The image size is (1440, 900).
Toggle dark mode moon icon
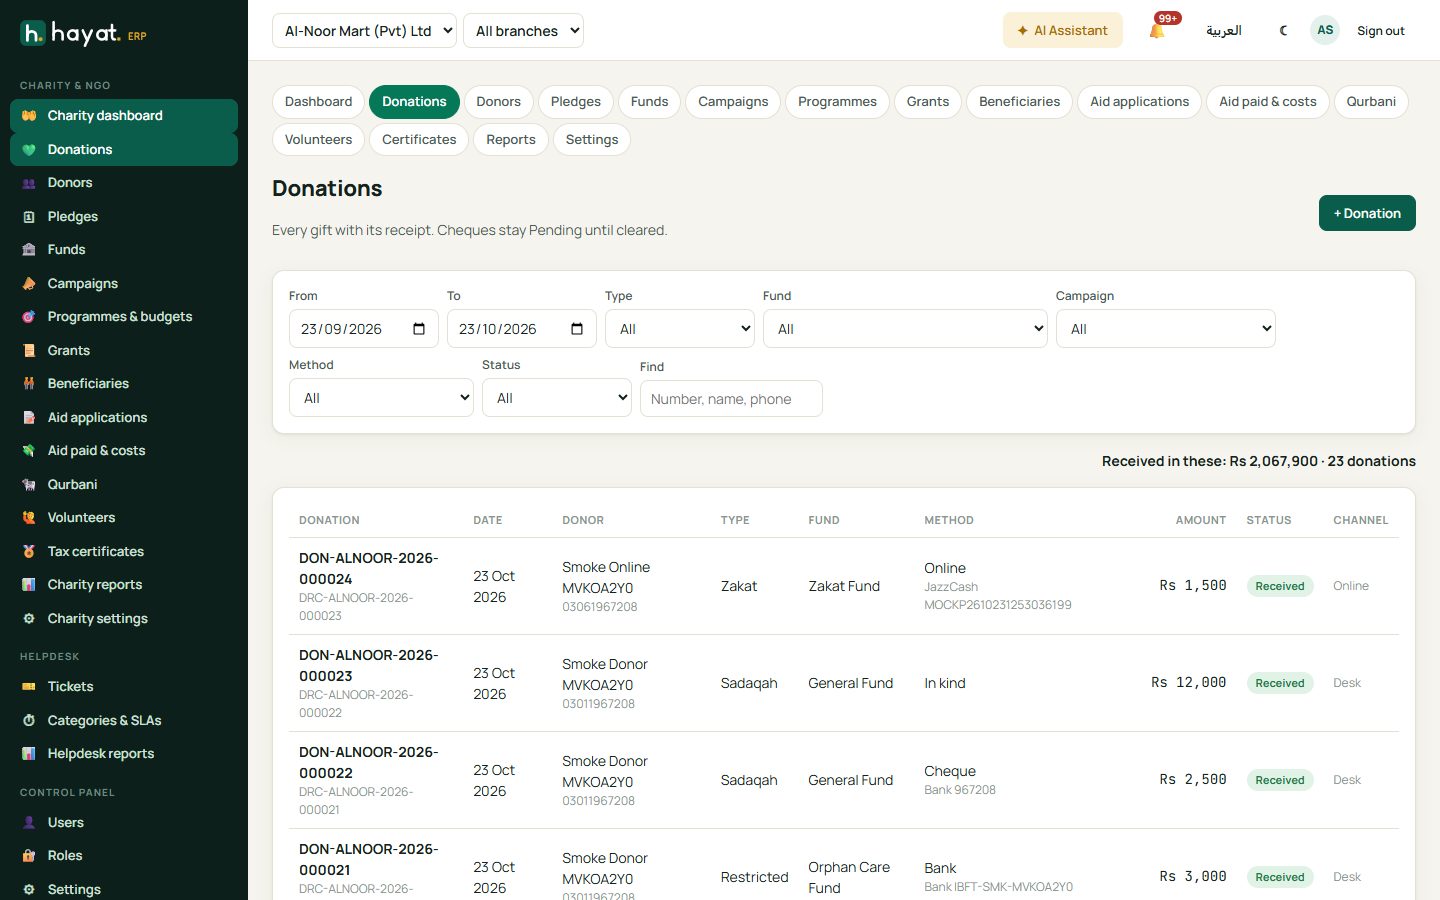1283,31
